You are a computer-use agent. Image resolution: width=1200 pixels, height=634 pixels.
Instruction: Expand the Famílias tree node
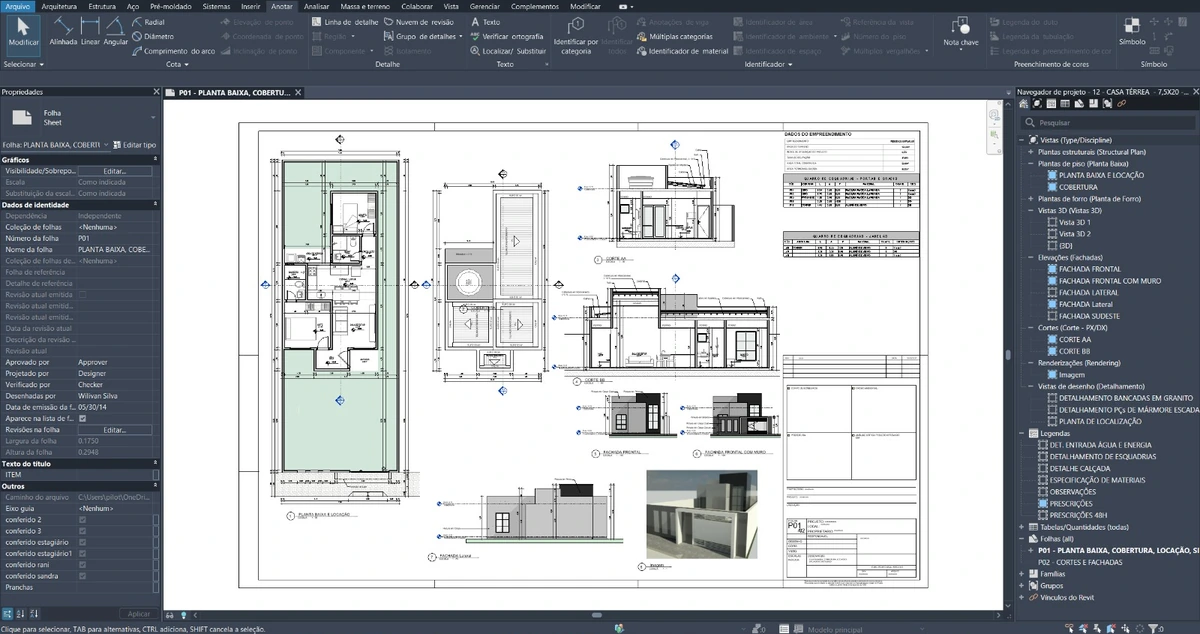point(1021,574)
